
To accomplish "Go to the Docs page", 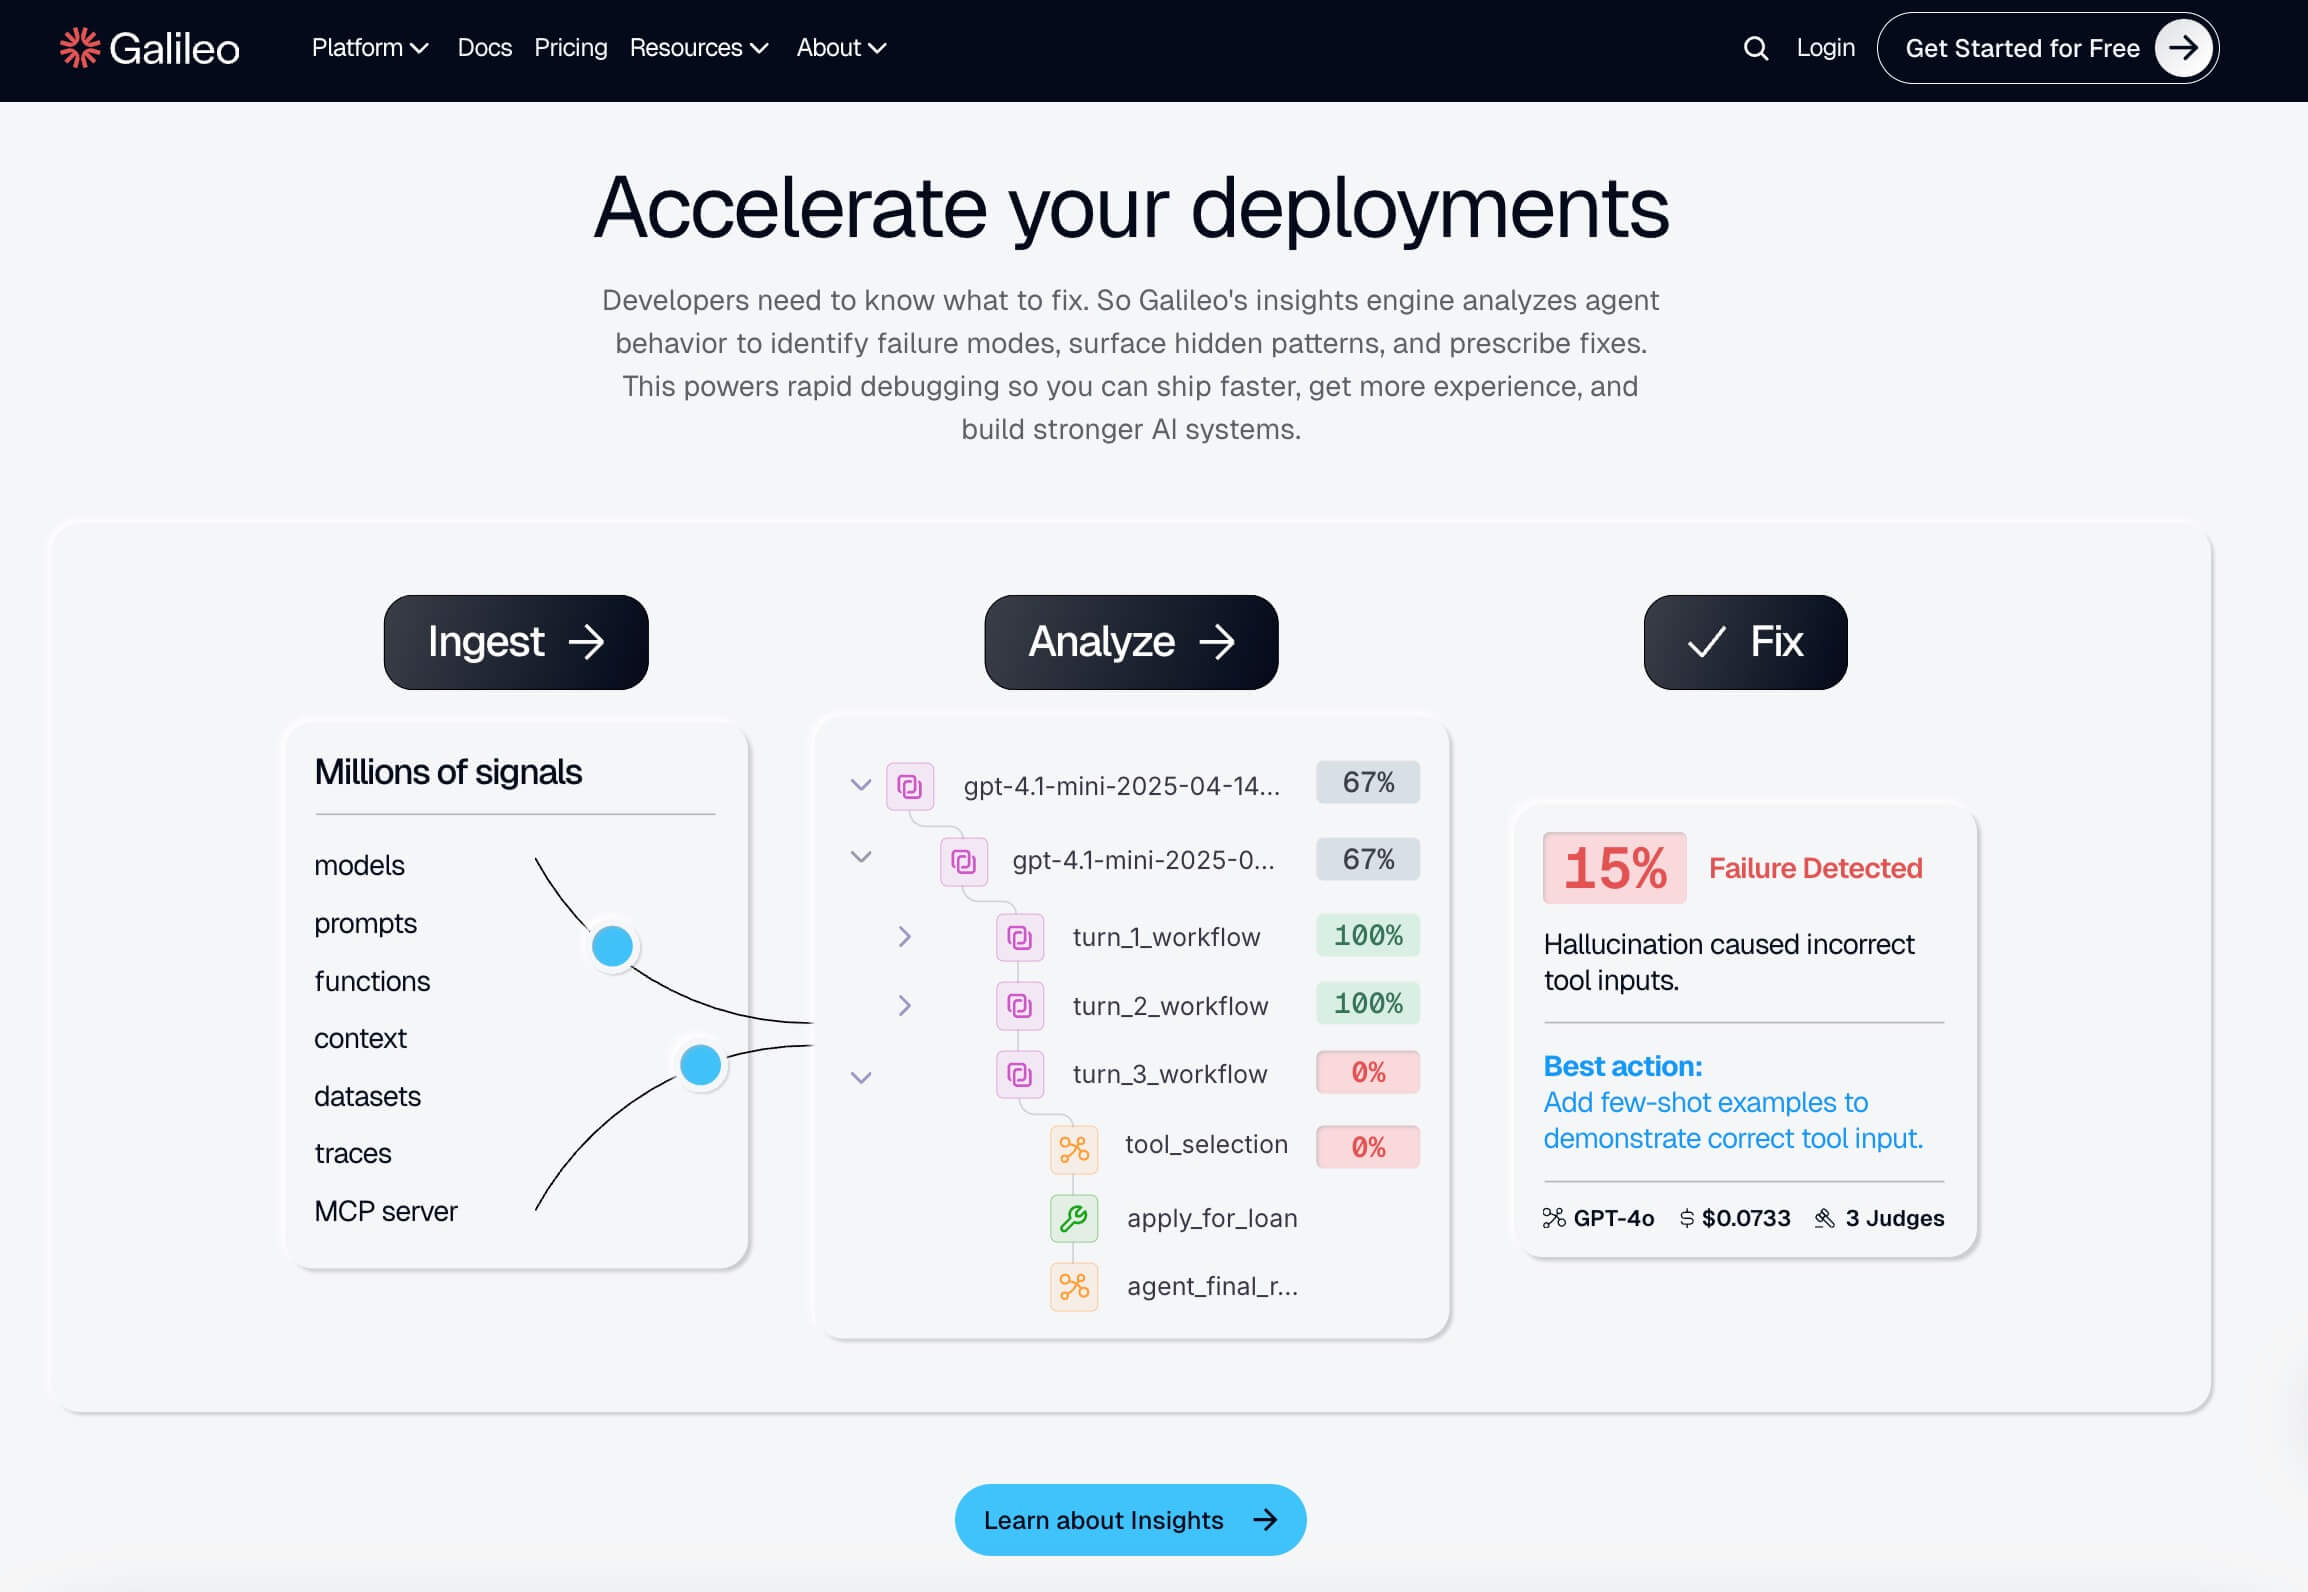I will 484,48.
